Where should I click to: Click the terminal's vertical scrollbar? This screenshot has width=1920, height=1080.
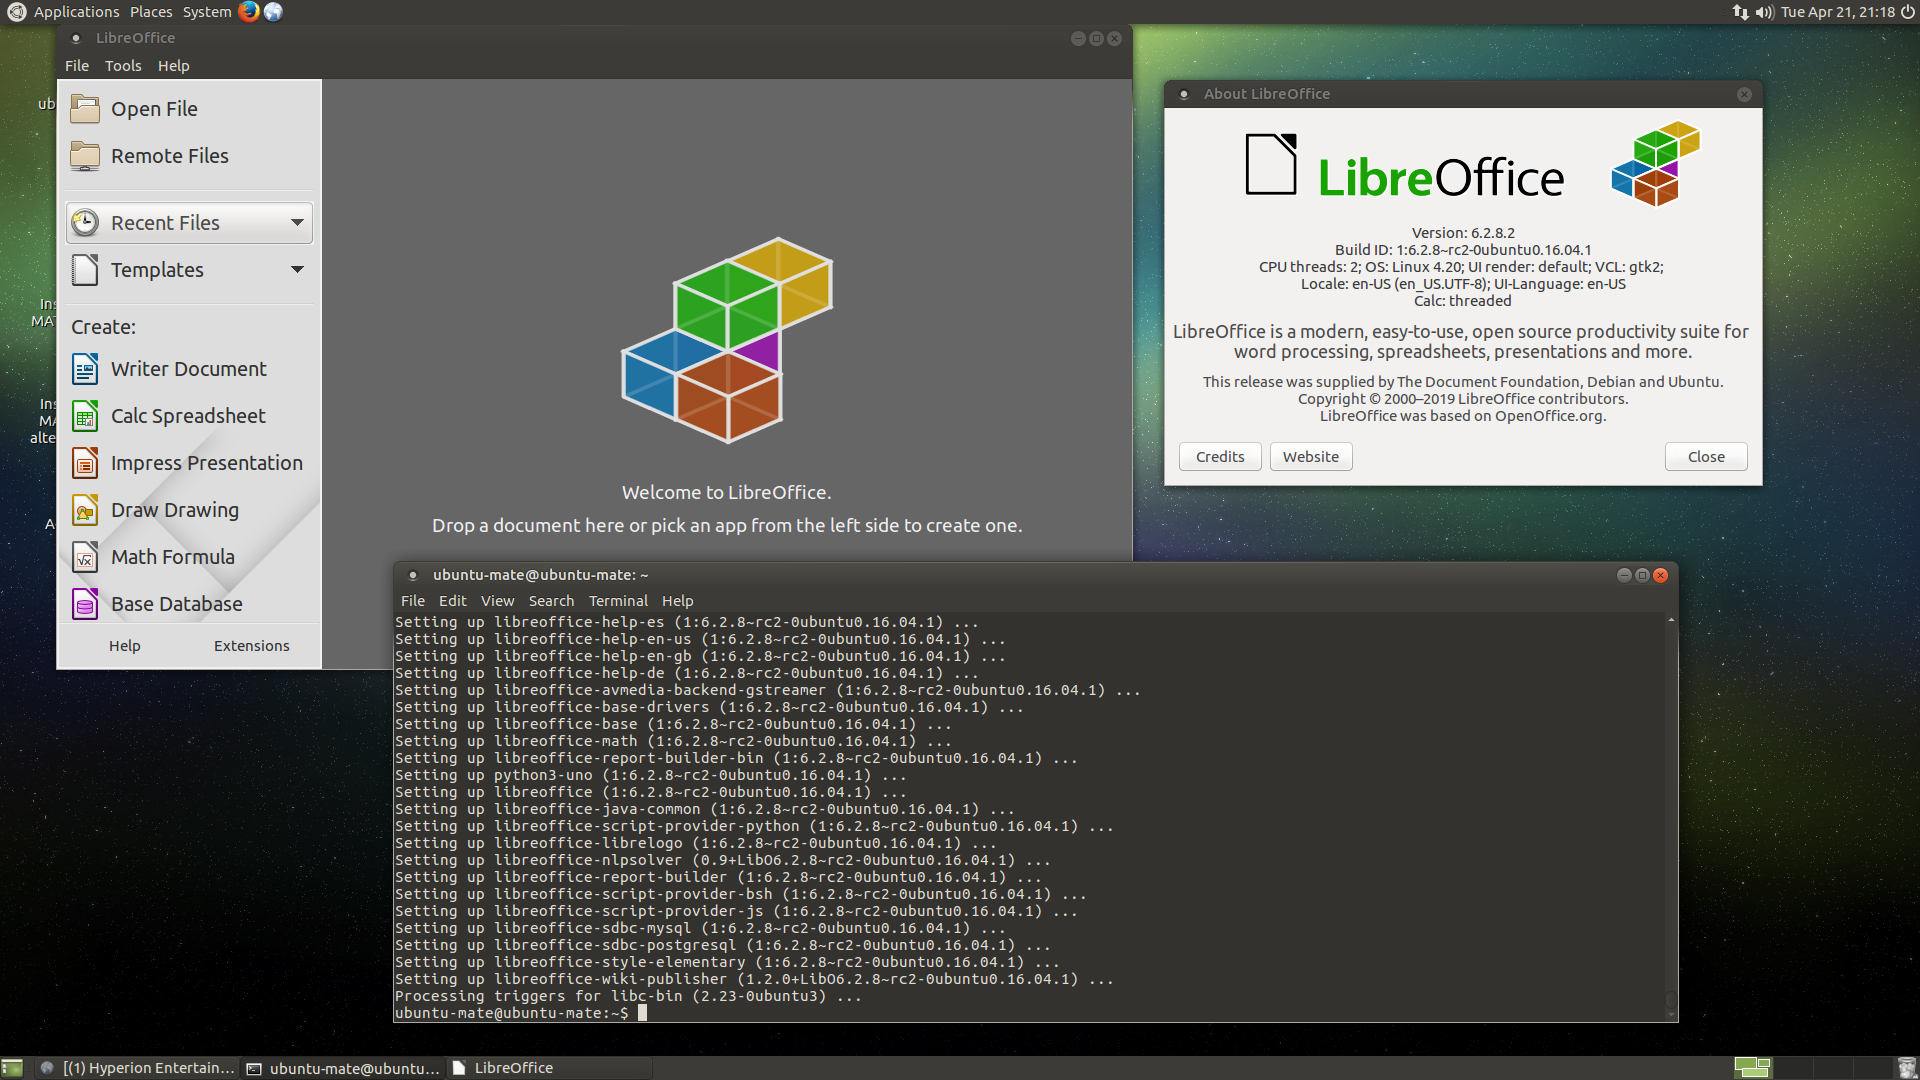tap(1671, 815)
